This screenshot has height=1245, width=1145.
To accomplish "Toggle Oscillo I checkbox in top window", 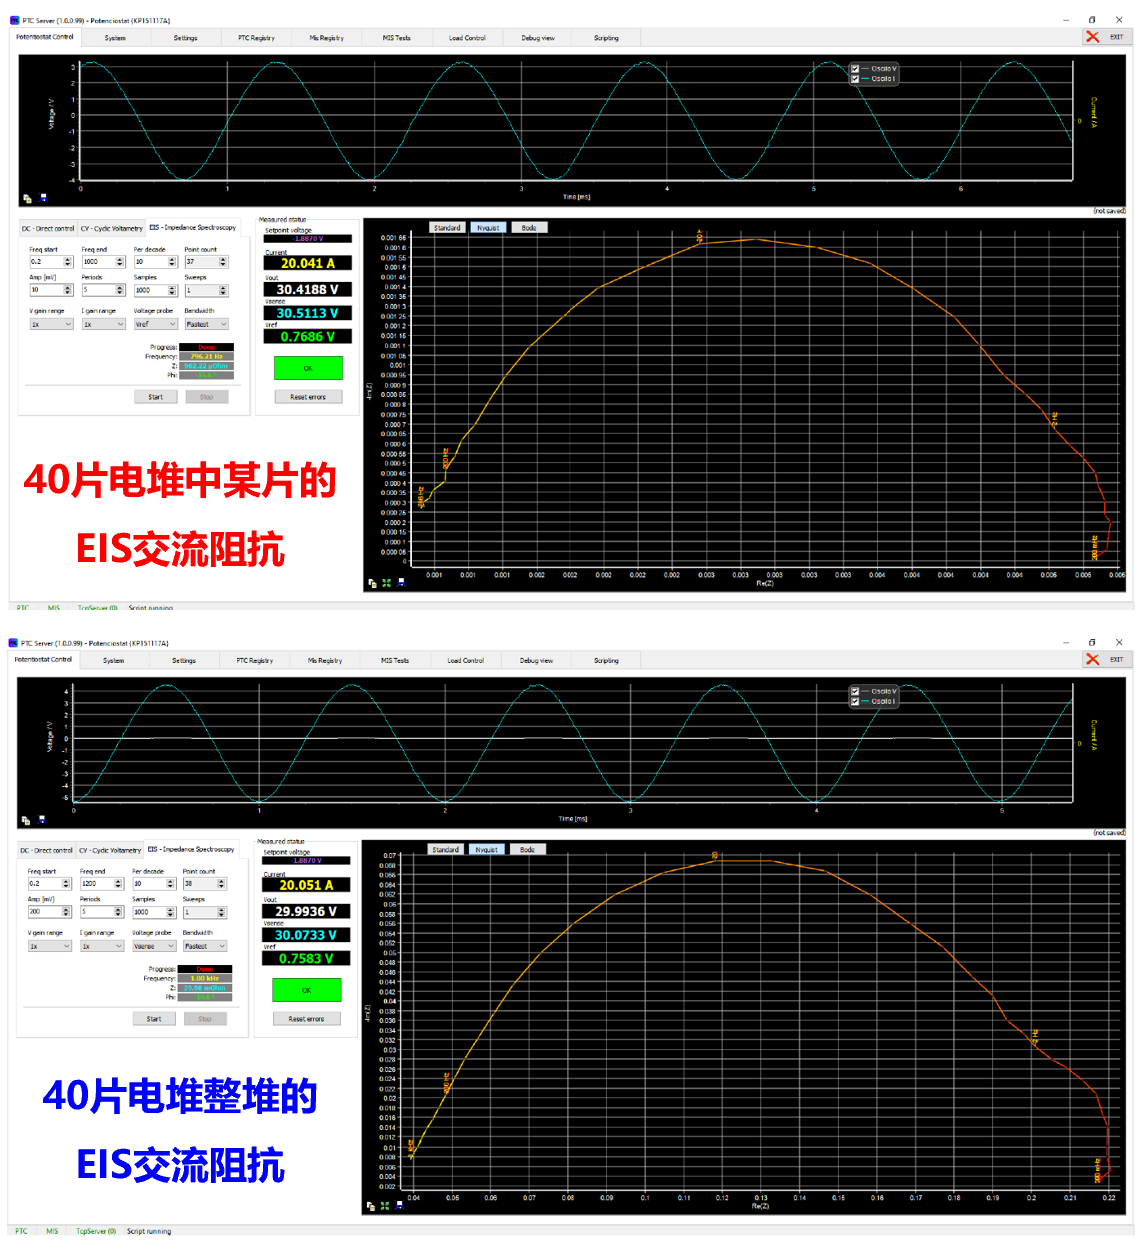I will point(855,78).
